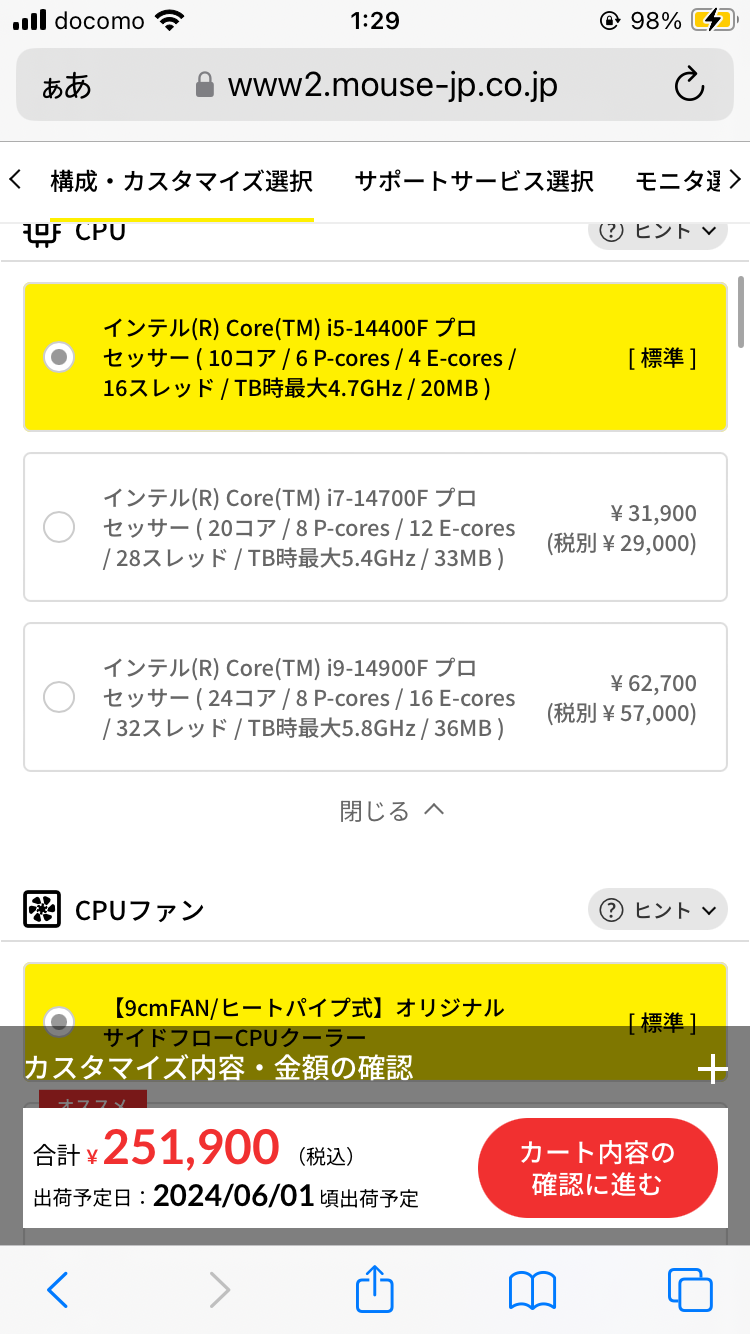Tap the Safari reload page icon
Viewport: 750px width, 1334px height.
pos(689,86)
